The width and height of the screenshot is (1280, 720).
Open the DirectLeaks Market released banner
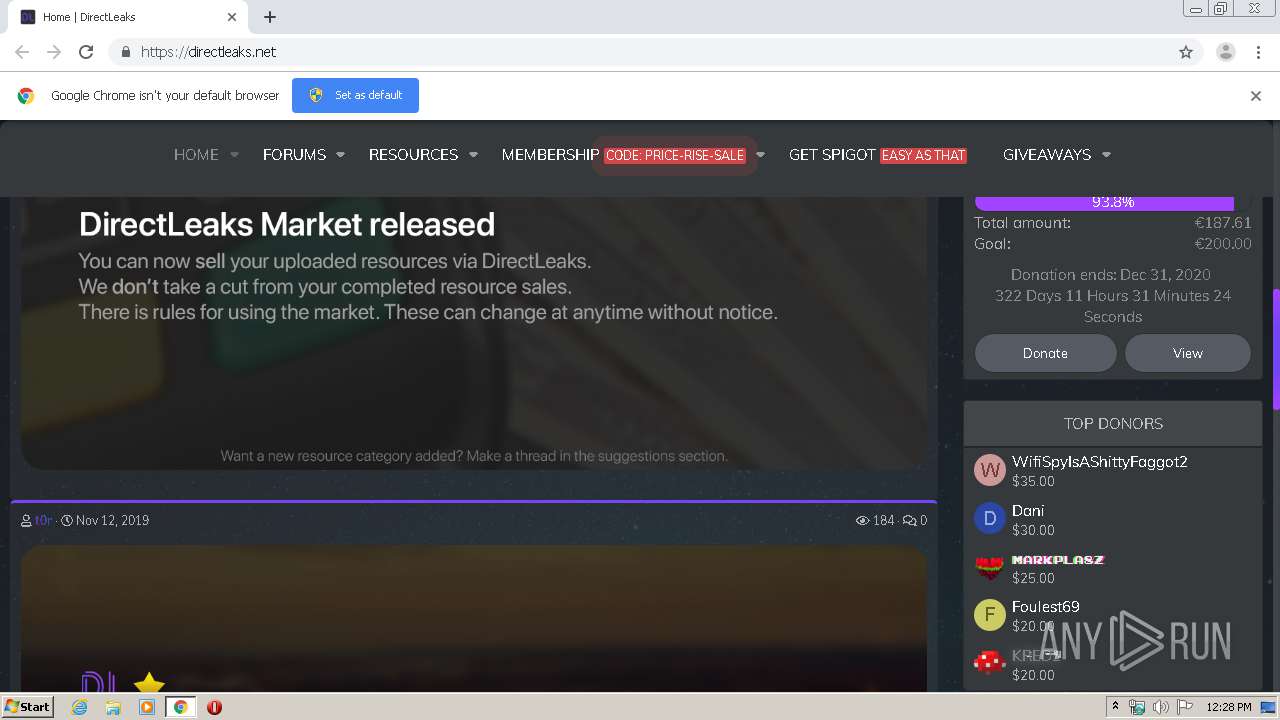click(x=474, y=333)
